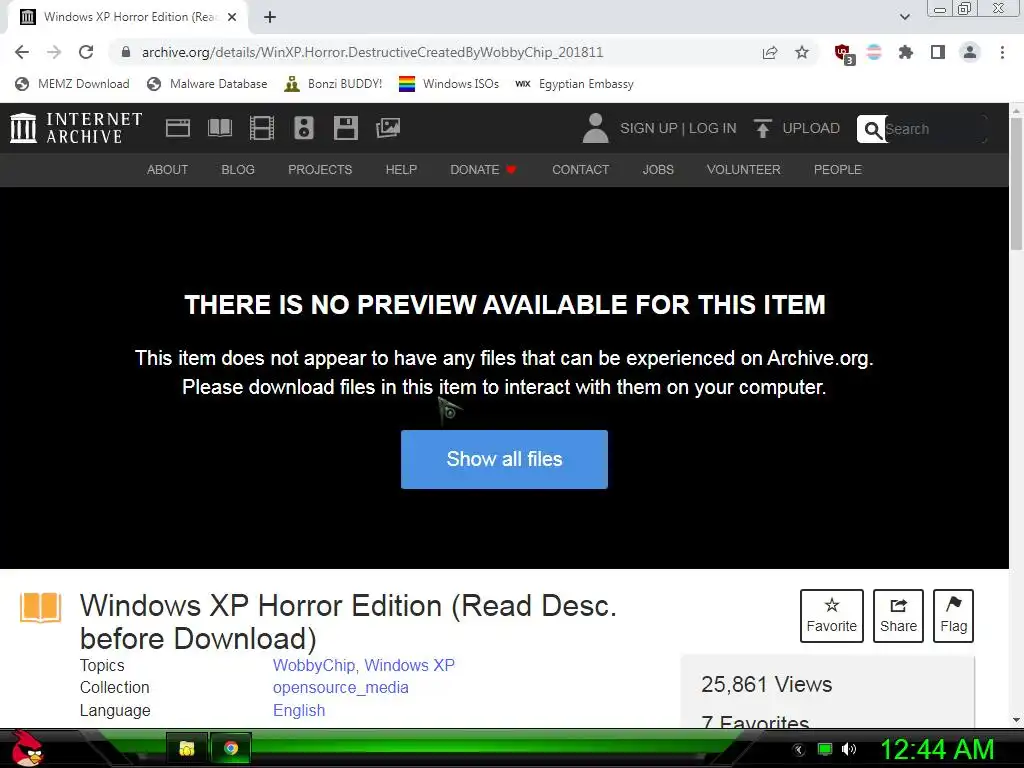Flag this item

tap(953, 616)
